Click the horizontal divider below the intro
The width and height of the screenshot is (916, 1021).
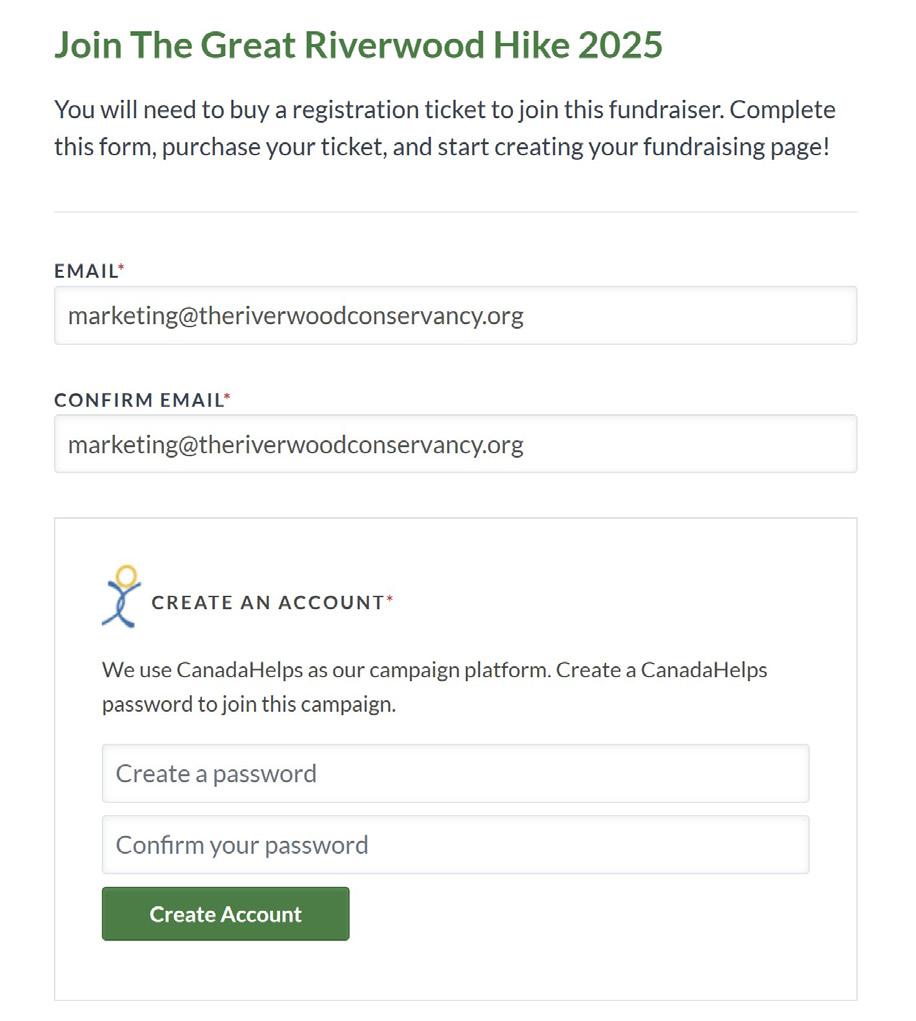pyautogui.click(x=455, y=212)
